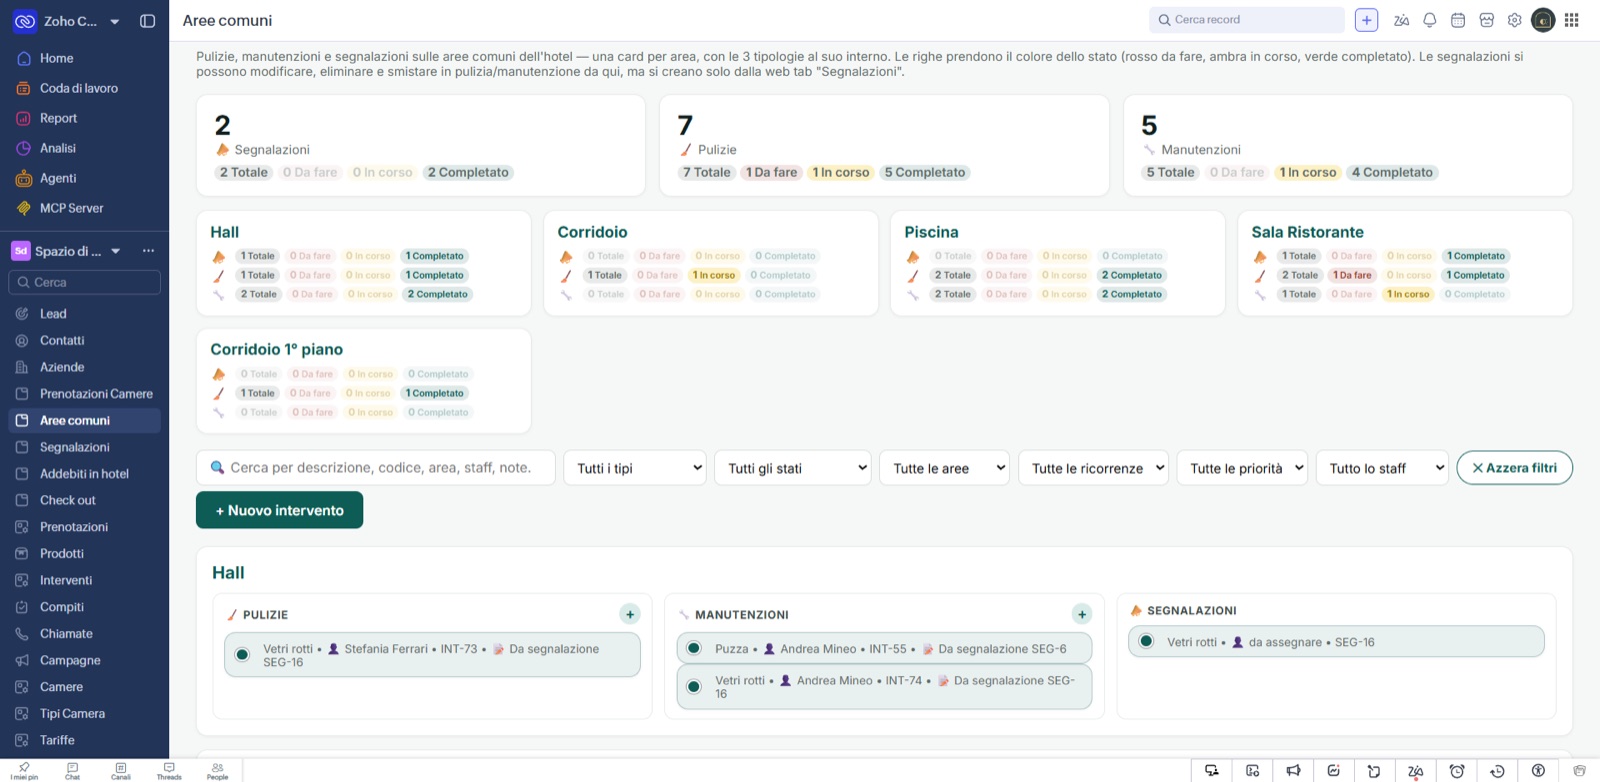
Task: Open the Tutte le aree dropdown
Action: tap(945, 468)
